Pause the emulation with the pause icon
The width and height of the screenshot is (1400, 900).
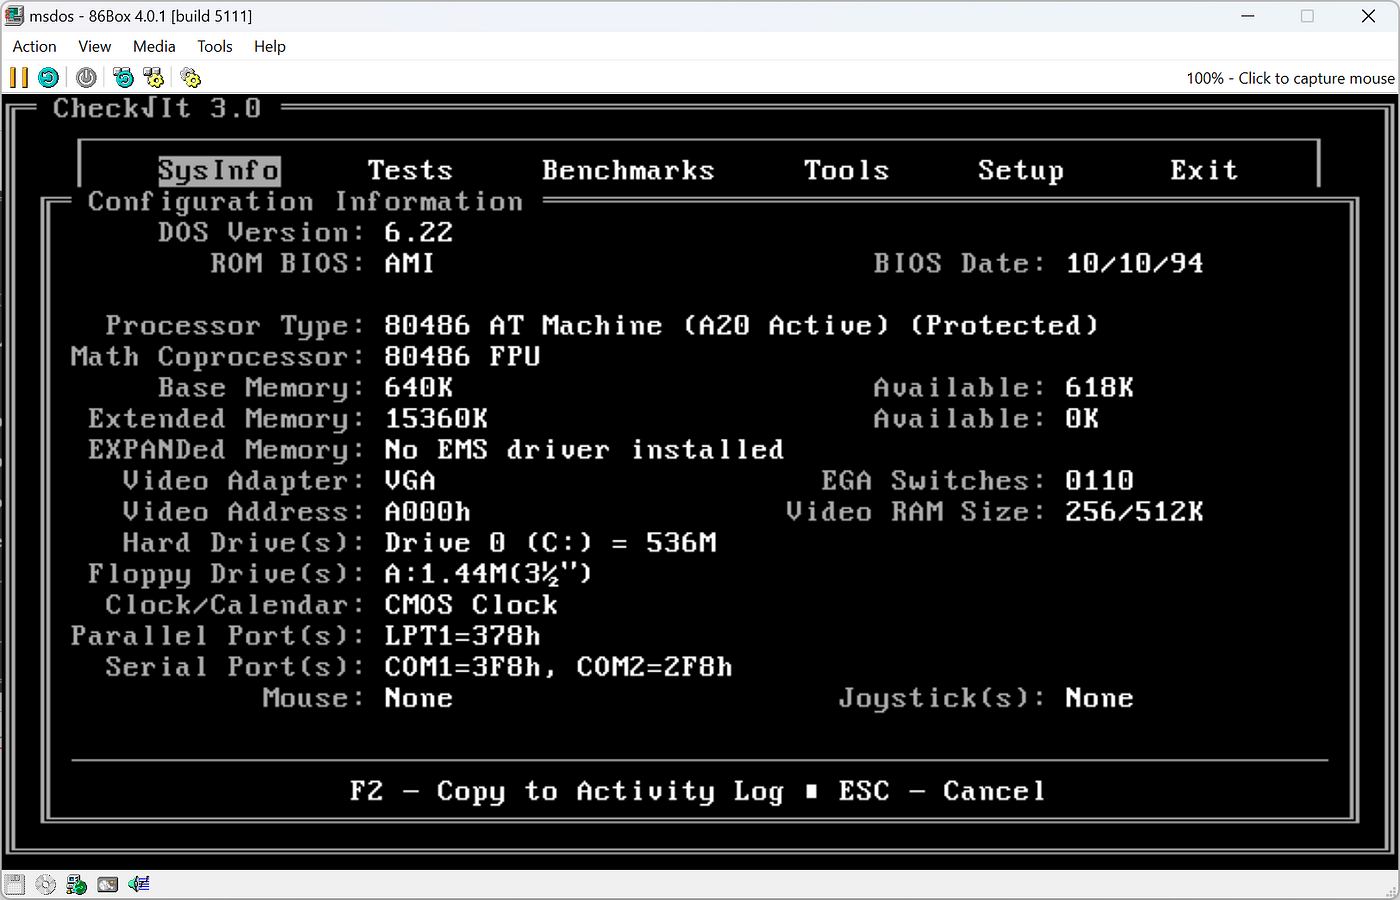[19, 78]
